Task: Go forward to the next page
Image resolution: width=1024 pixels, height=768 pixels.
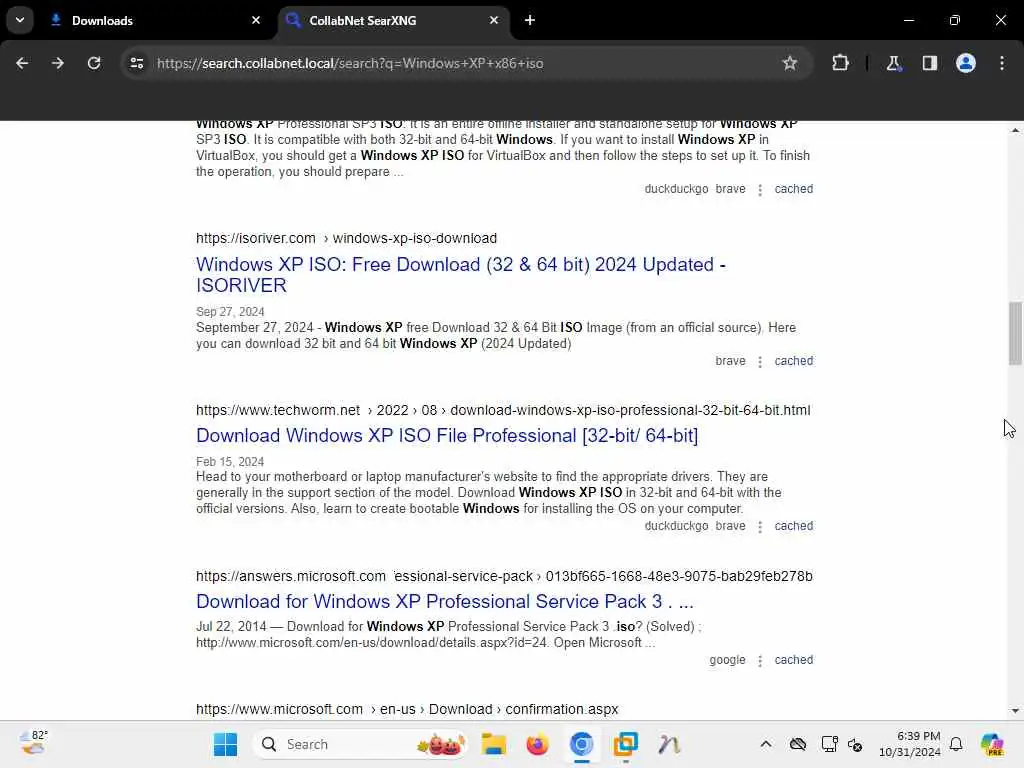Action: (x=57, y=63)
